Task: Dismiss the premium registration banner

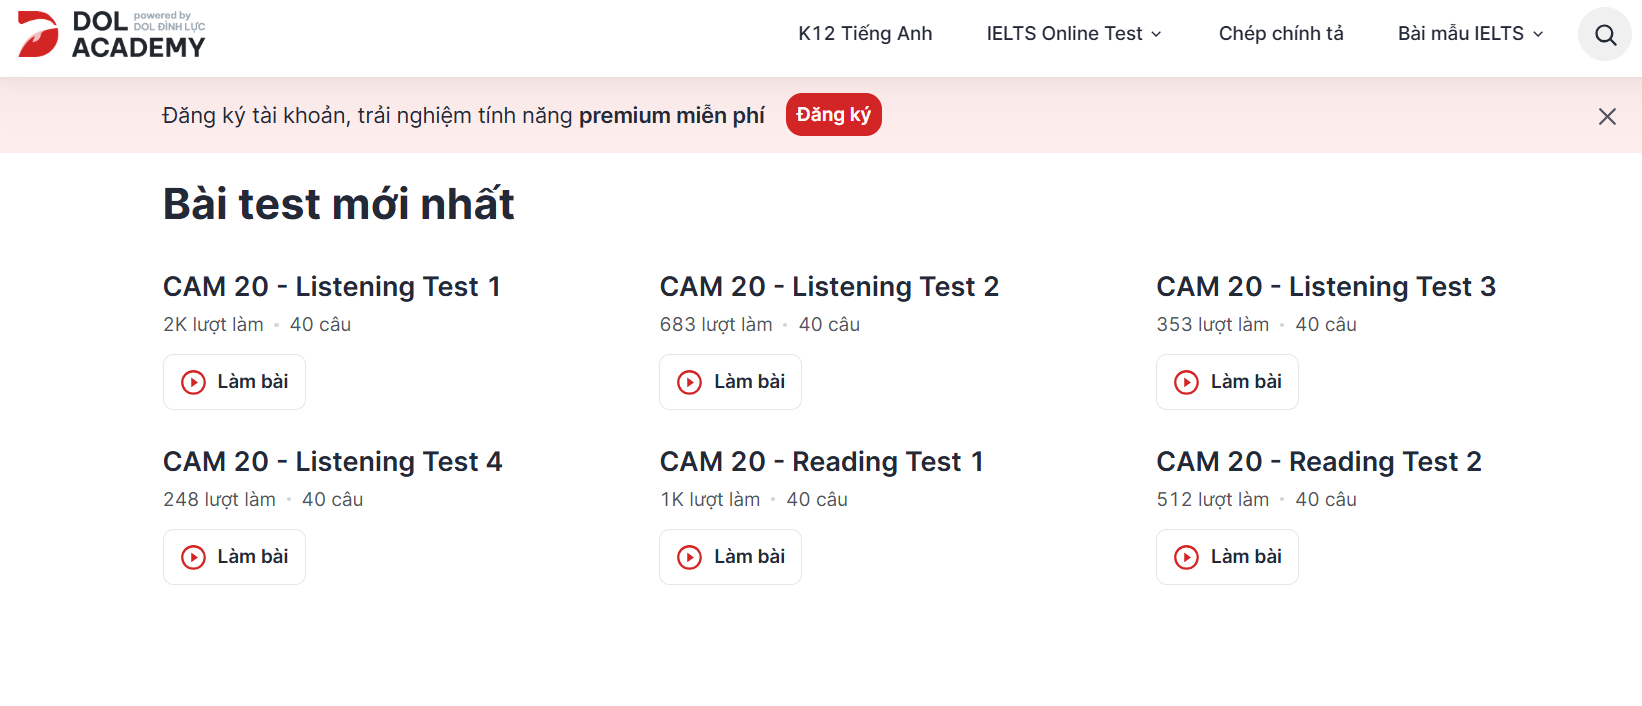Action: coord(1607,116)
